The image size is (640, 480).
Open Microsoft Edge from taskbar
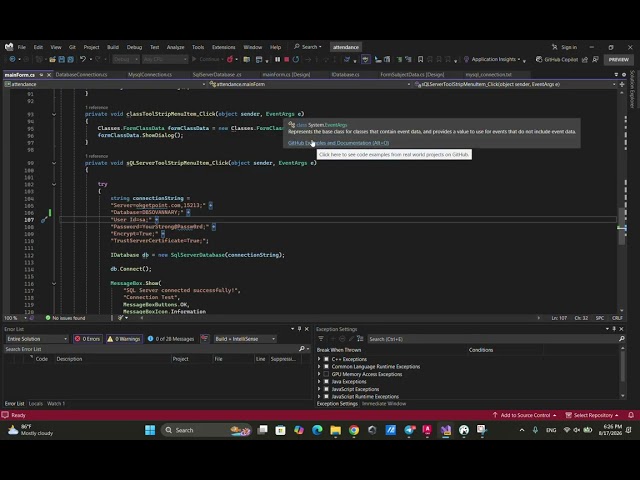point(317,430)
